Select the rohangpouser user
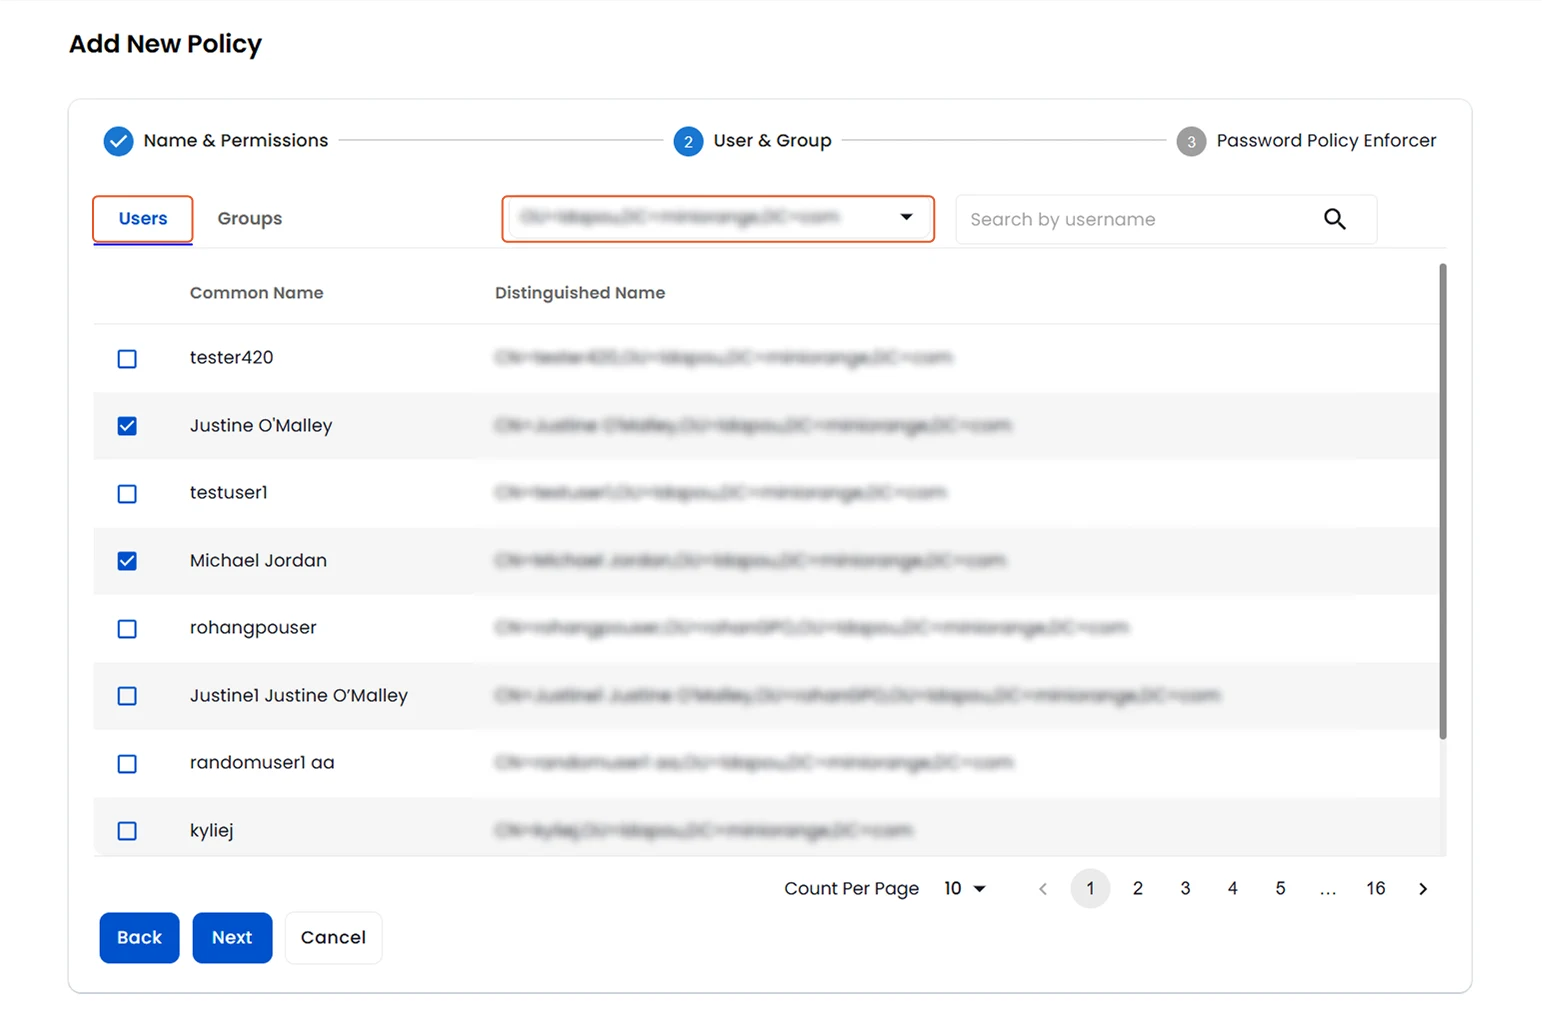Image resolution: width=1542 pixels, height=1018 pixels. click(x=126, y=628)
